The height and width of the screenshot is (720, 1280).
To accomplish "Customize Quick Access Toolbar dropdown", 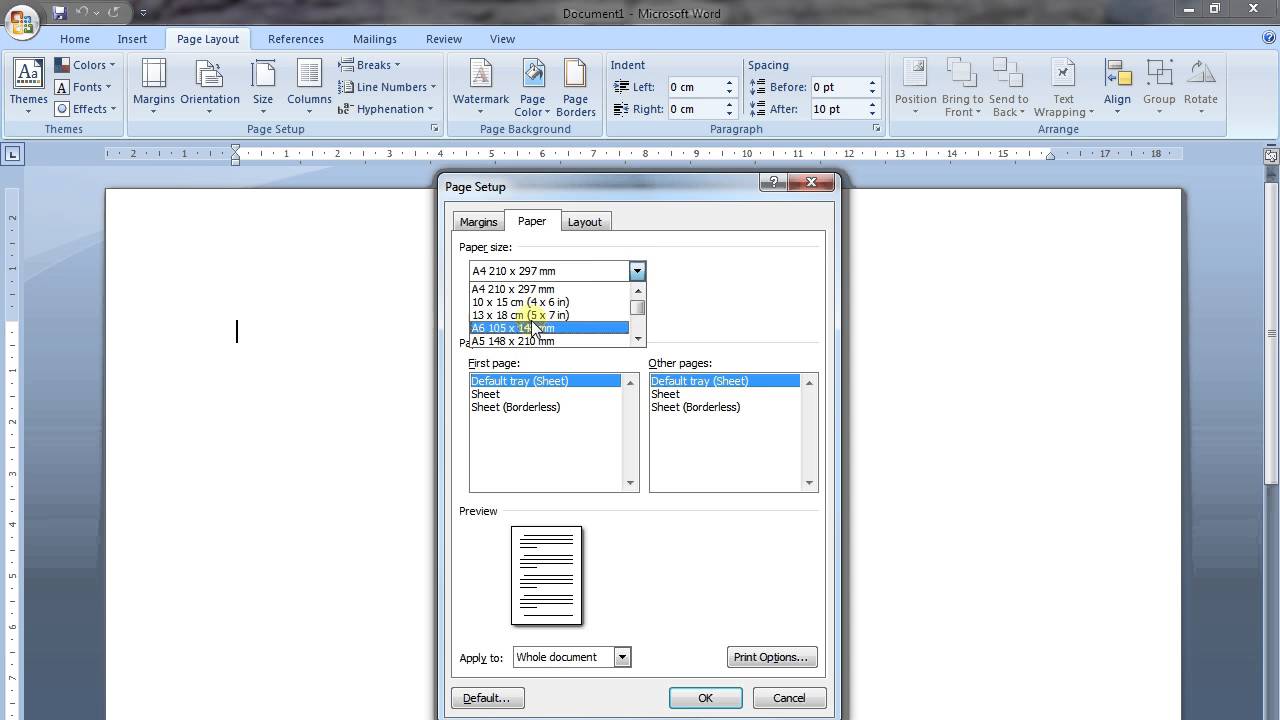I will (x=143, y=13).
